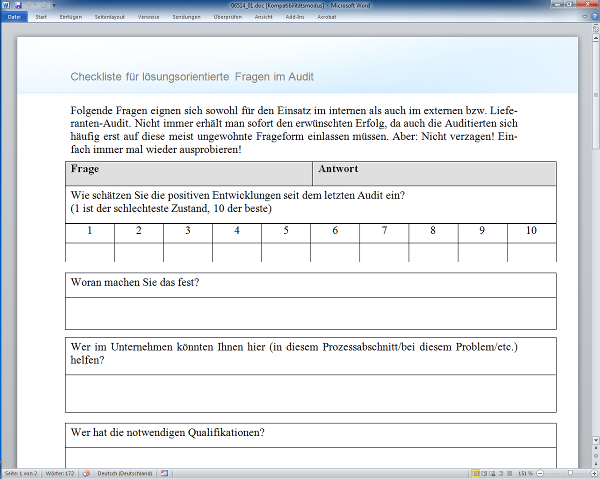
Task: Click the Undo icon in the title bar
Action: click(x=27, y=5)
